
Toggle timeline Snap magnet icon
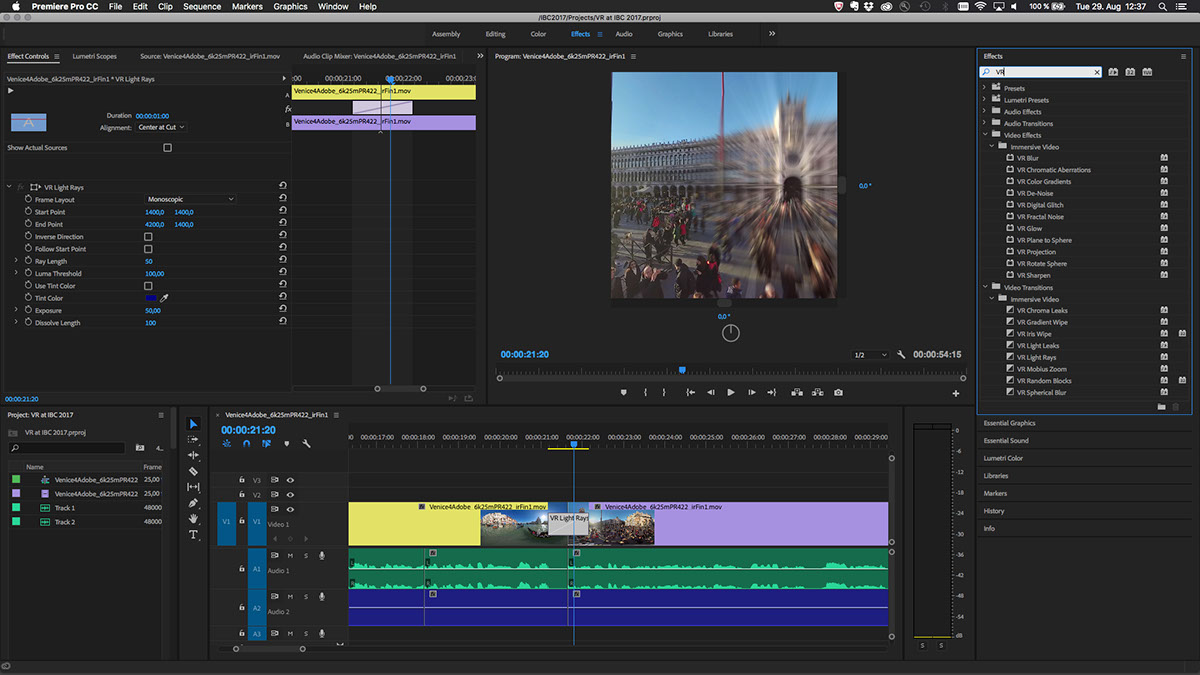click(246, 443)
